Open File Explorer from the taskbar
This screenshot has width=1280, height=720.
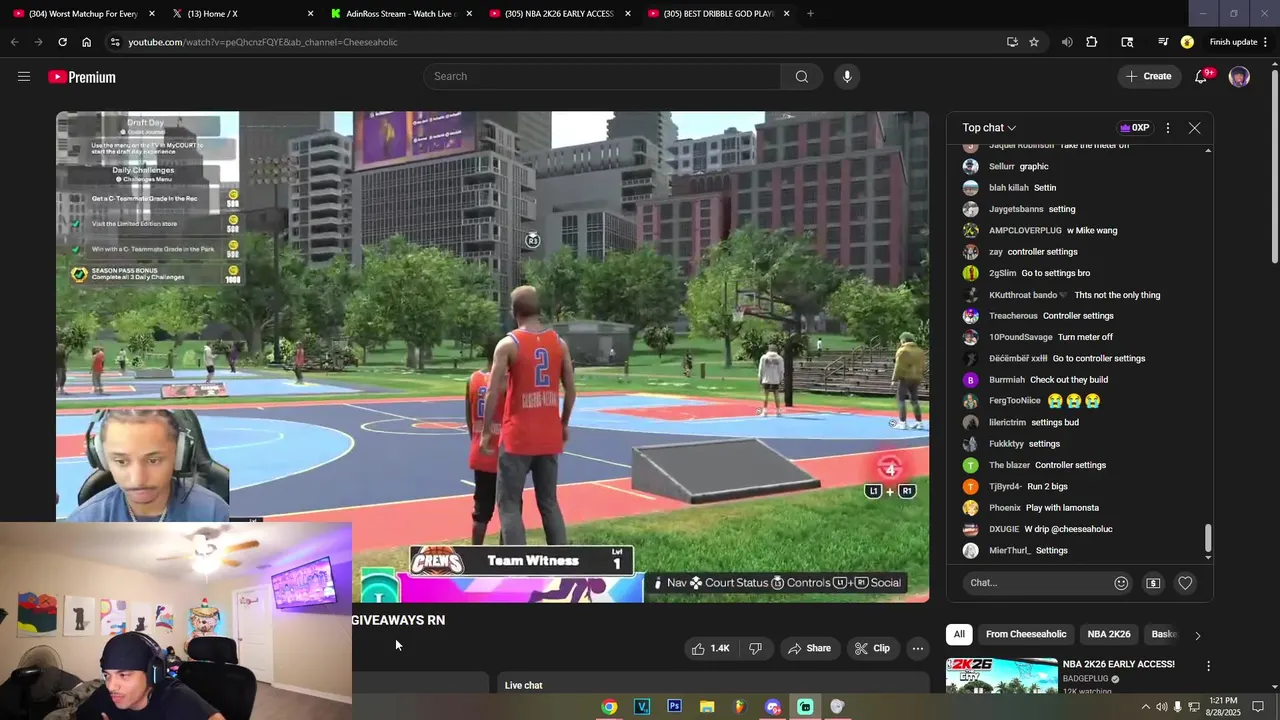click(707, 707)
